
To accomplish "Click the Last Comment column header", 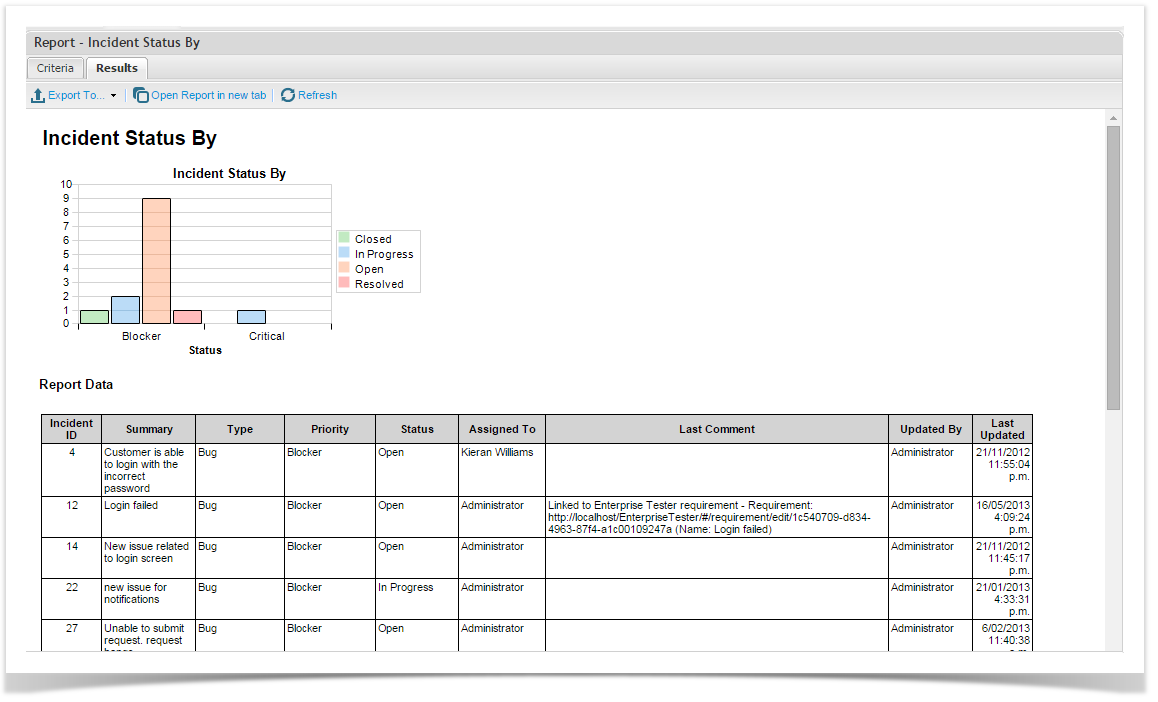I will (x=716, y=429).
